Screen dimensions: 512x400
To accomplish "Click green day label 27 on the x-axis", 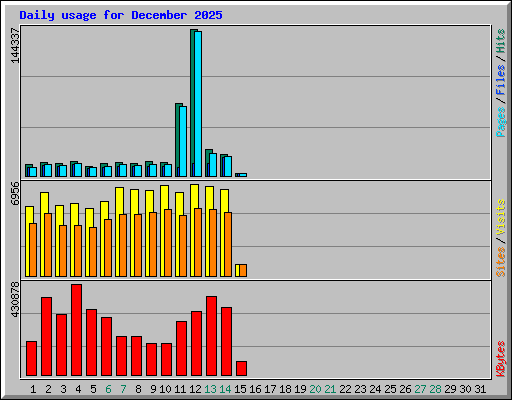I will pyautogui.click(x=420, y=389).
